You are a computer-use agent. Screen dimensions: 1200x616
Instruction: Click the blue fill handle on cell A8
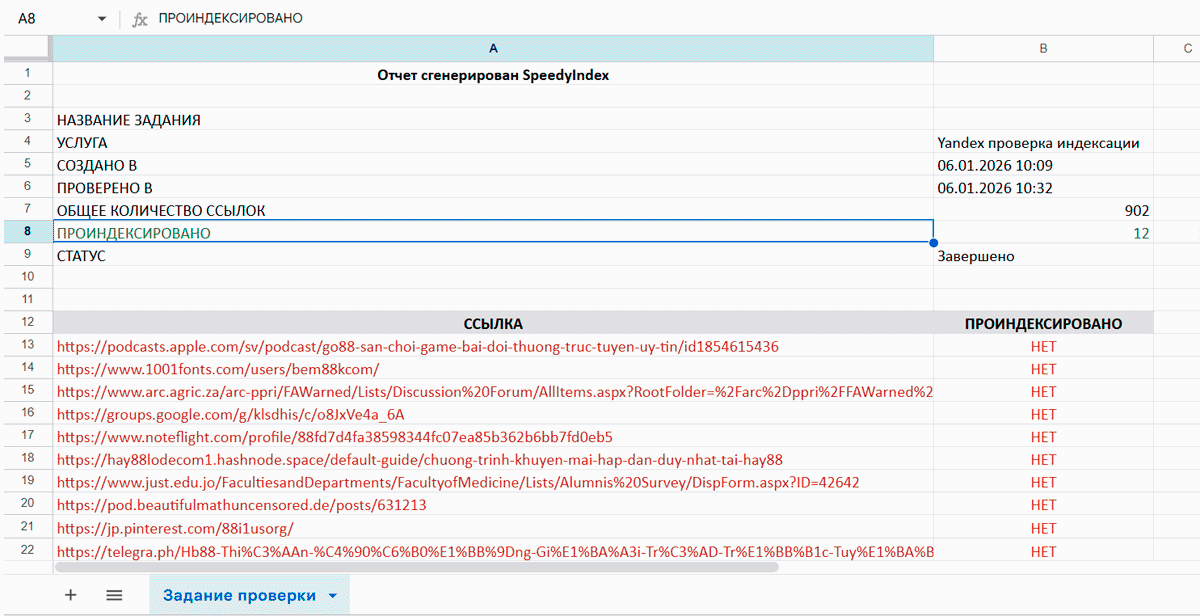click(x=933, y=243)
